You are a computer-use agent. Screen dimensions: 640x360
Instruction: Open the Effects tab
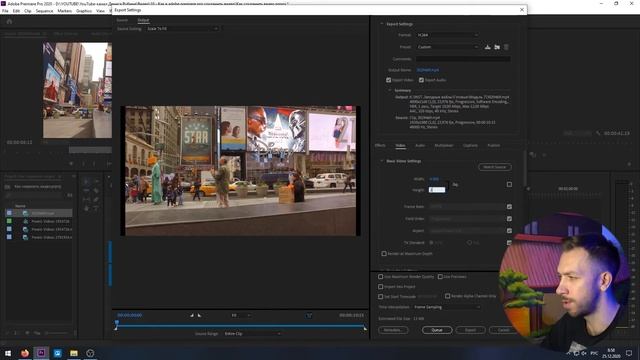380,145
